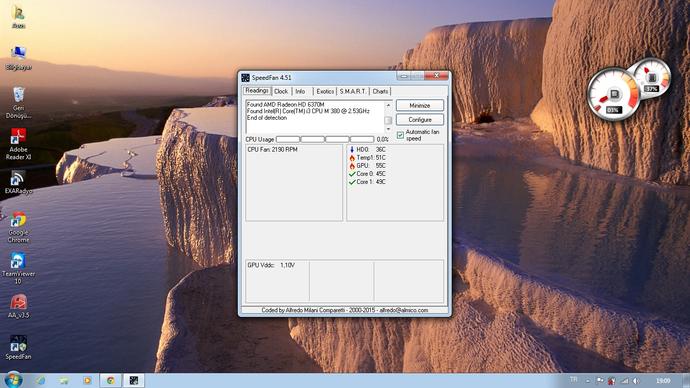
Task: Click the detection log scroll-up arrow
Action: pos(388,105)
